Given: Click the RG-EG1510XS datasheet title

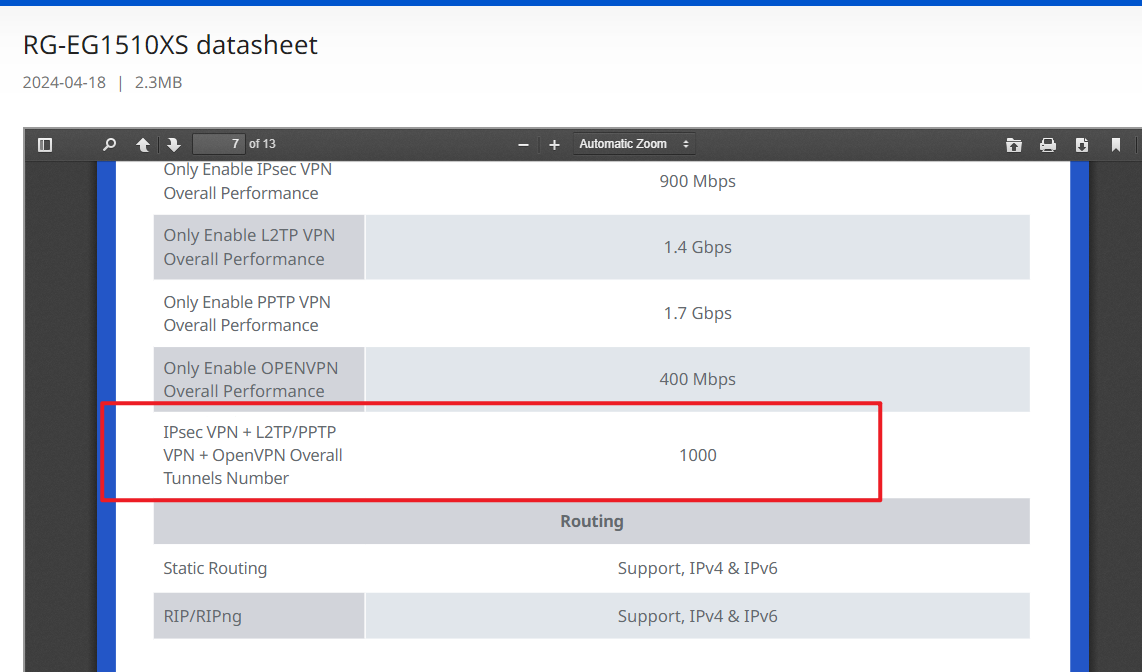Looking at the screenshot, I should click(x=170, y=45).
